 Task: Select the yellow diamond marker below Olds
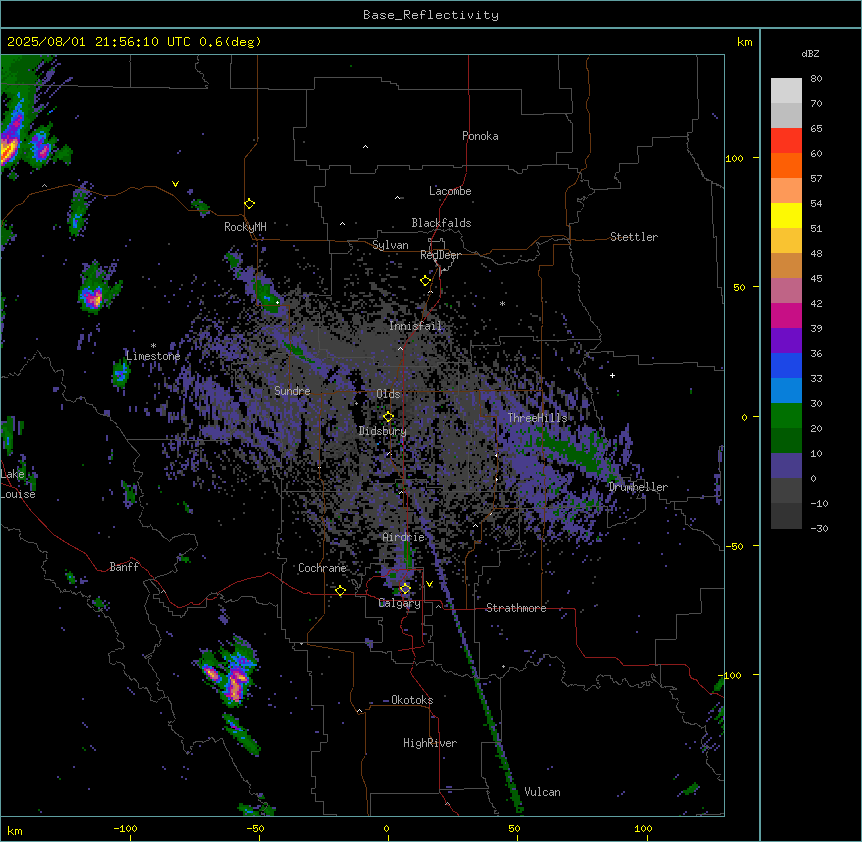click(388, 417)
